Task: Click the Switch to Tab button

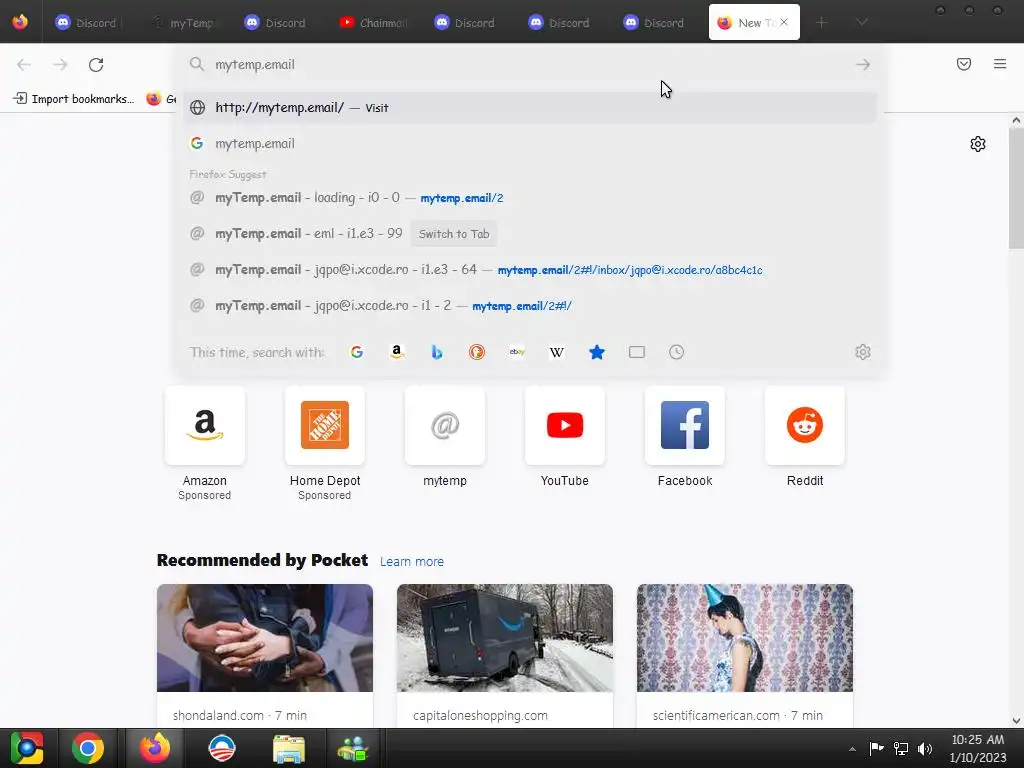Action: coord(454,234)
